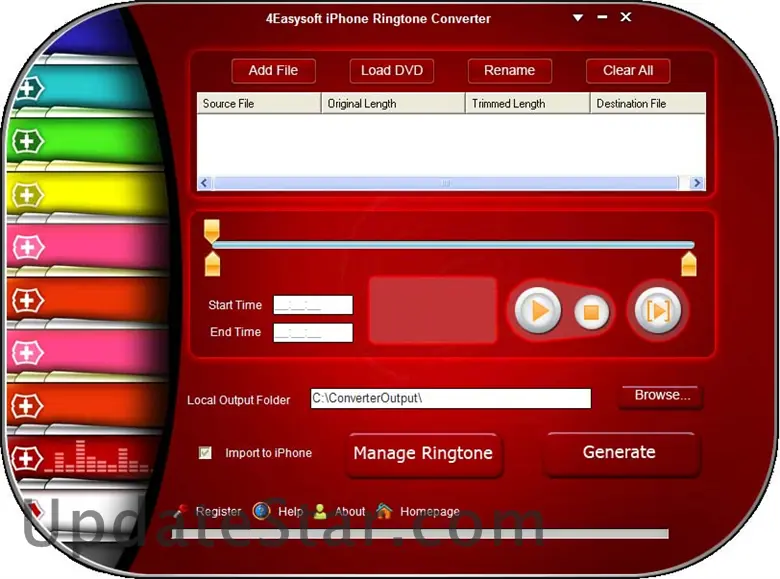Click the Local Output Folder path field
This screenshot has height=579, width=780.
coord(451,398)
